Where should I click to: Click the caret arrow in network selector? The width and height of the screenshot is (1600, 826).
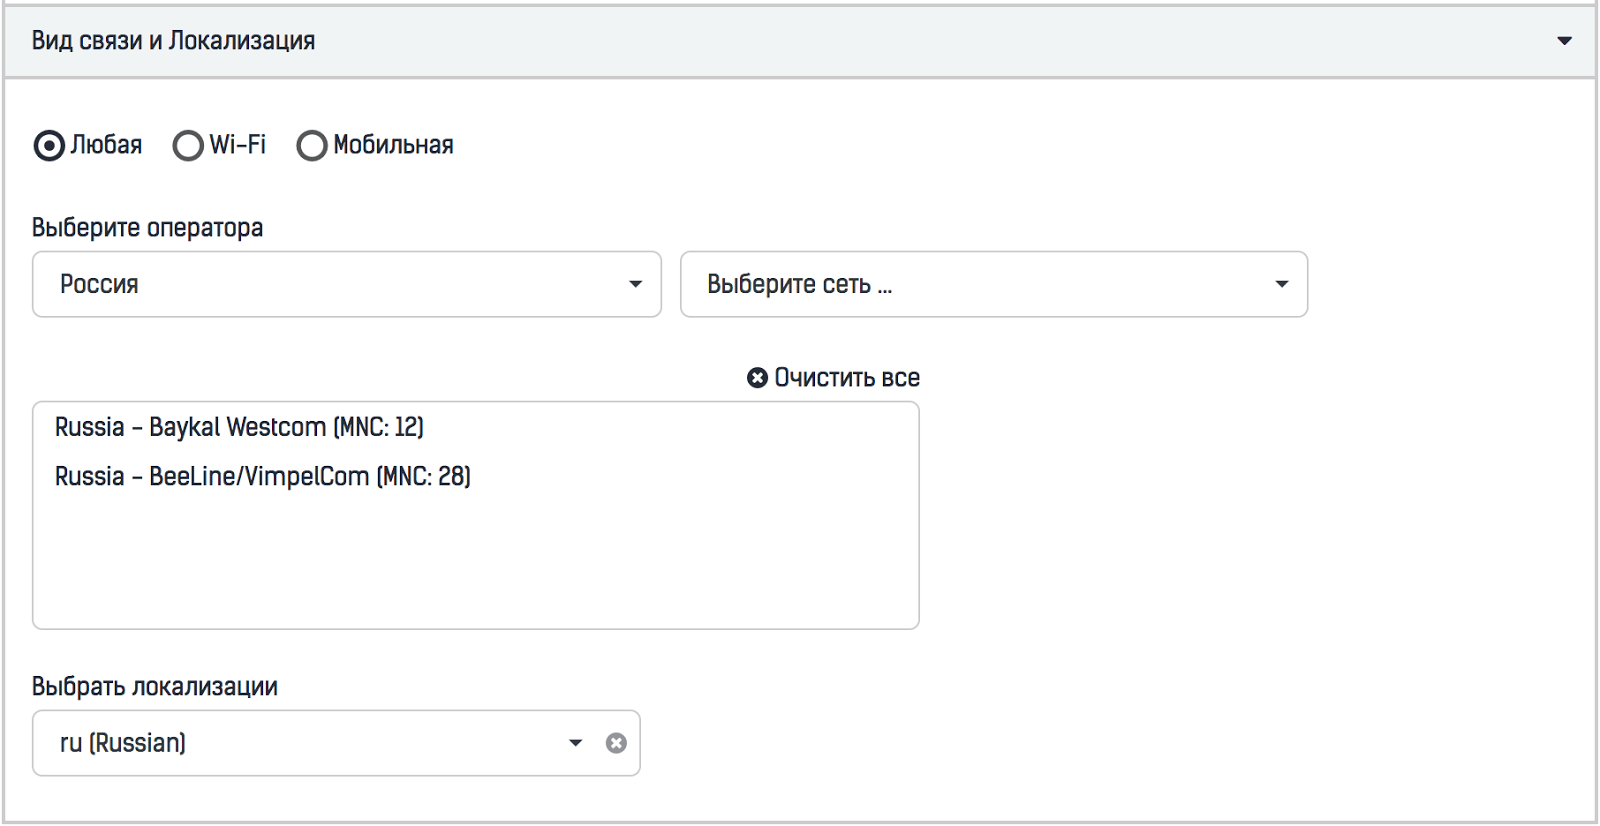tap(1281, 284)
